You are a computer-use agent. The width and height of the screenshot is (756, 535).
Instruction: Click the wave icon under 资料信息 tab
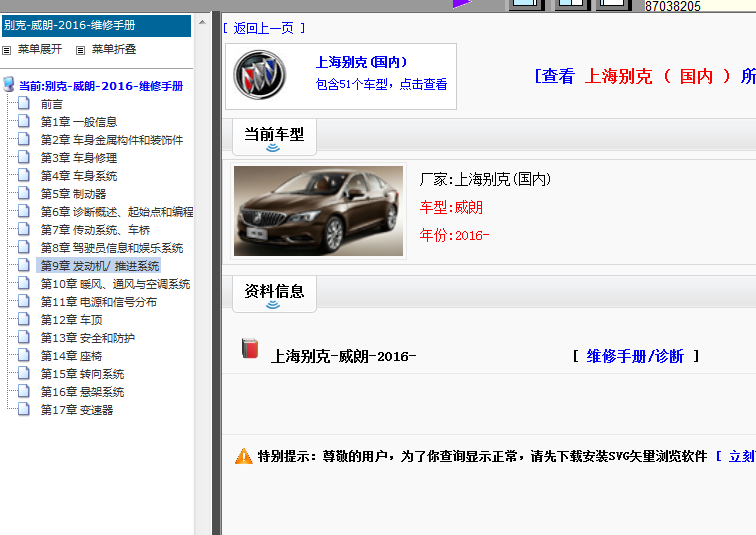click(273, 305)
